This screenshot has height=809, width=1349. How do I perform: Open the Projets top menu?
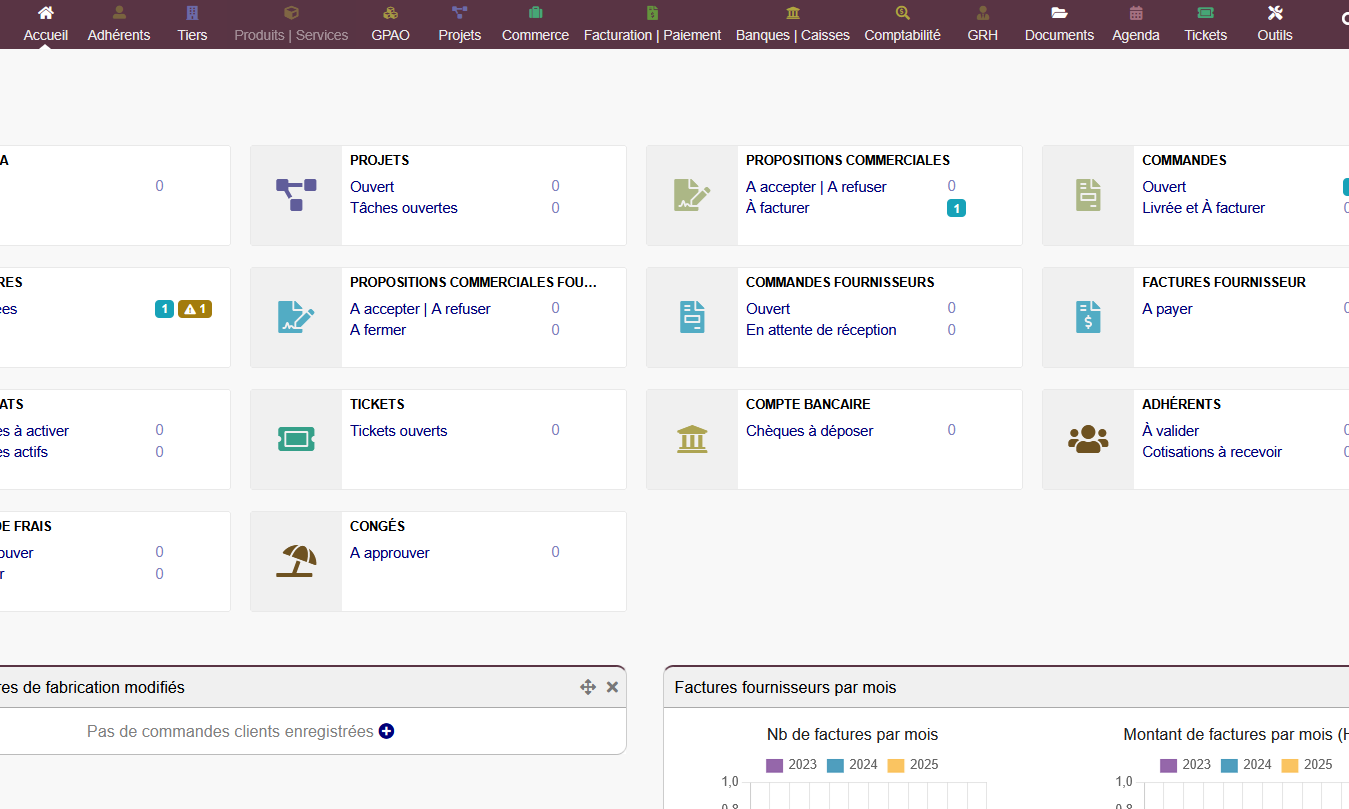pyautogui.click(x=460, y=25)
